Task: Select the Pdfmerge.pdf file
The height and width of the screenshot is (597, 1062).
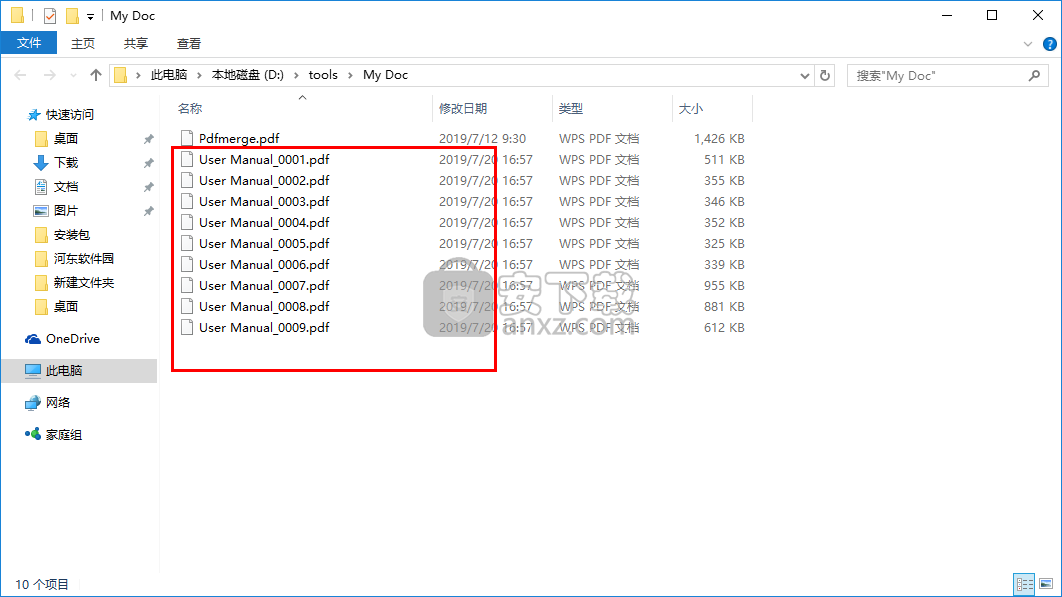Action: click(238, 139)
